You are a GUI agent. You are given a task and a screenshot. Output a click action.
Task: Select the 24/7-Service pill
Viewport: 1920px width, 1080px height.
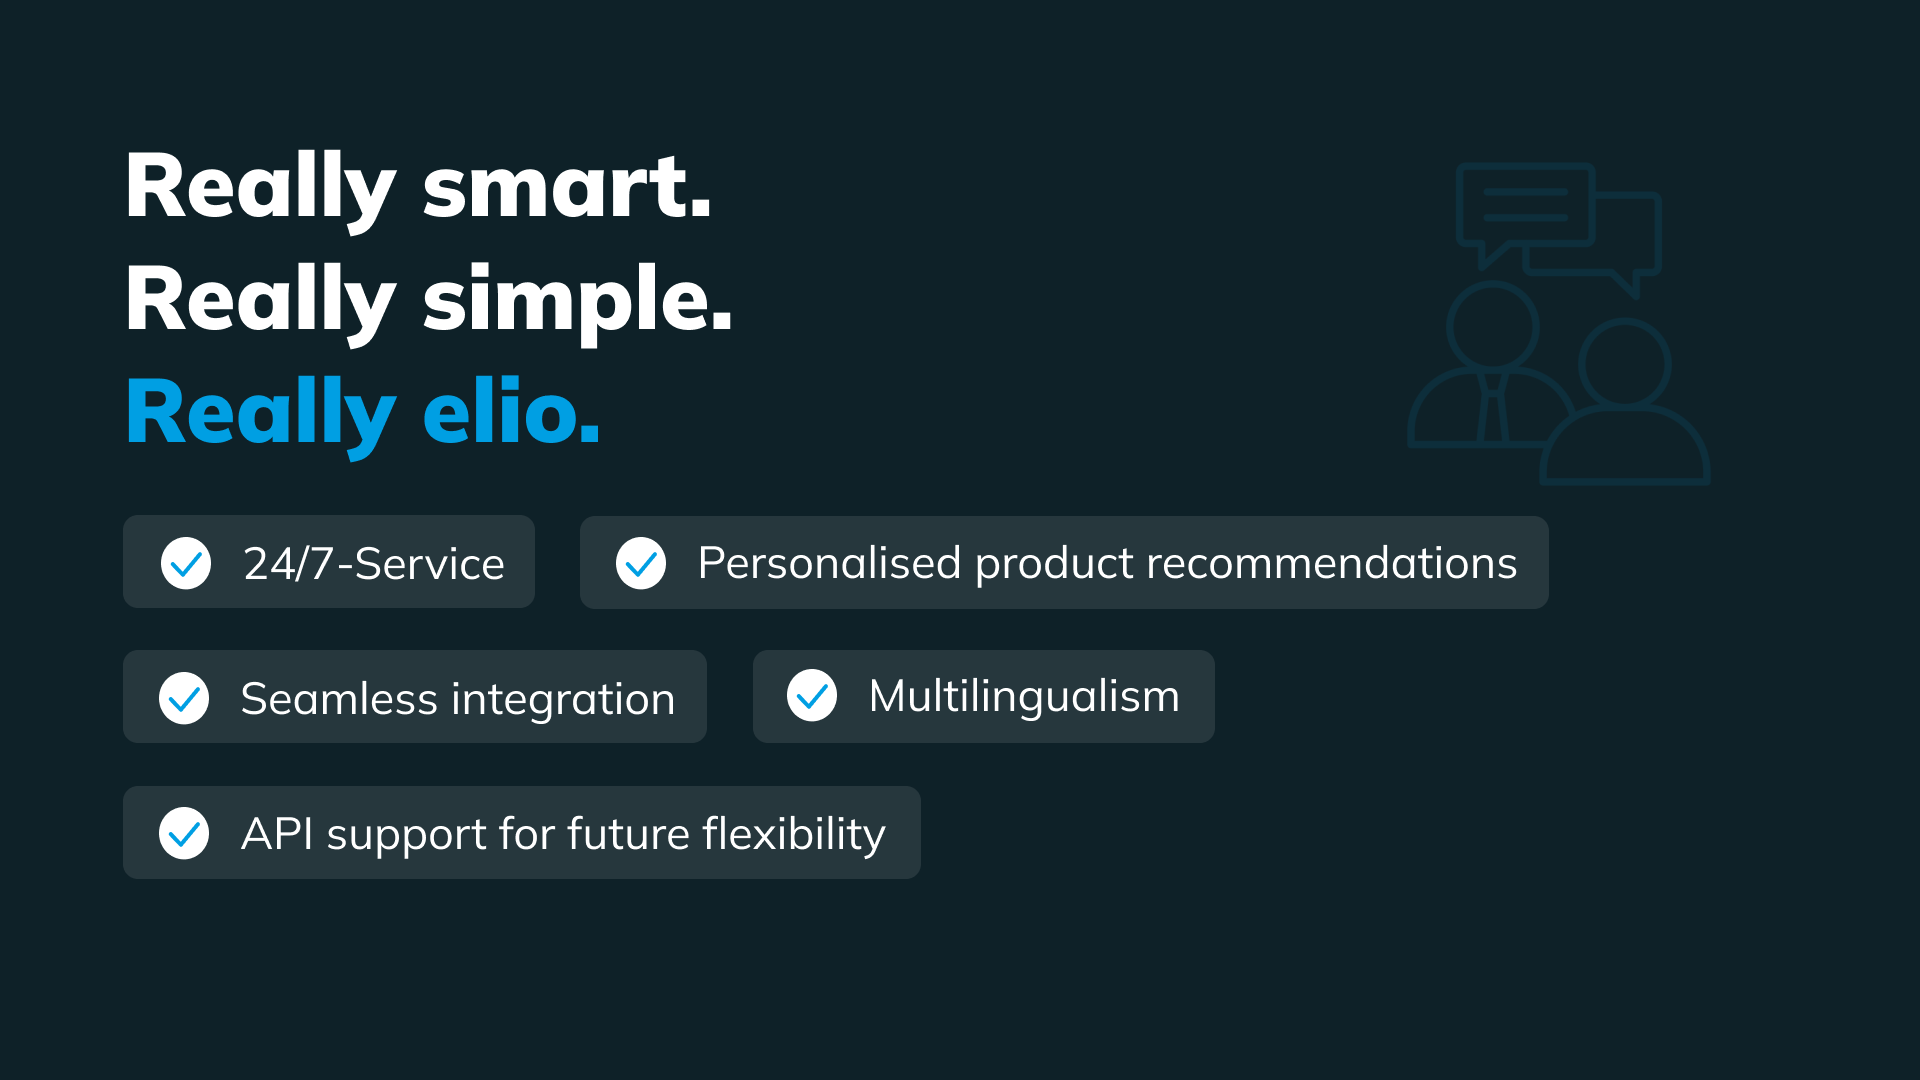point(329,562)
